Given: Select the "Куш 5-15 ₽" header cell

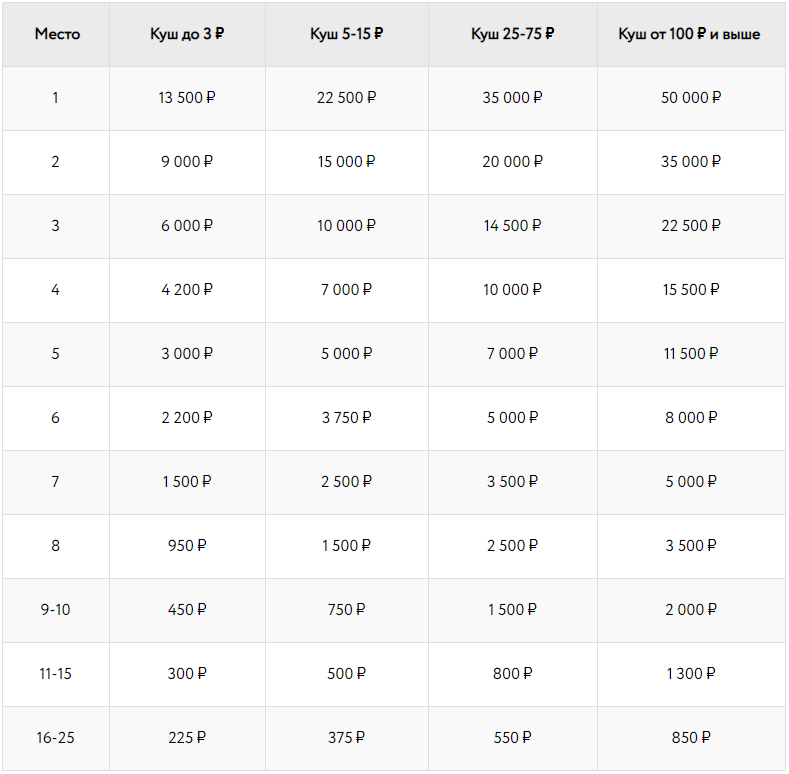Looking at the screenshot, I should 347,34.
